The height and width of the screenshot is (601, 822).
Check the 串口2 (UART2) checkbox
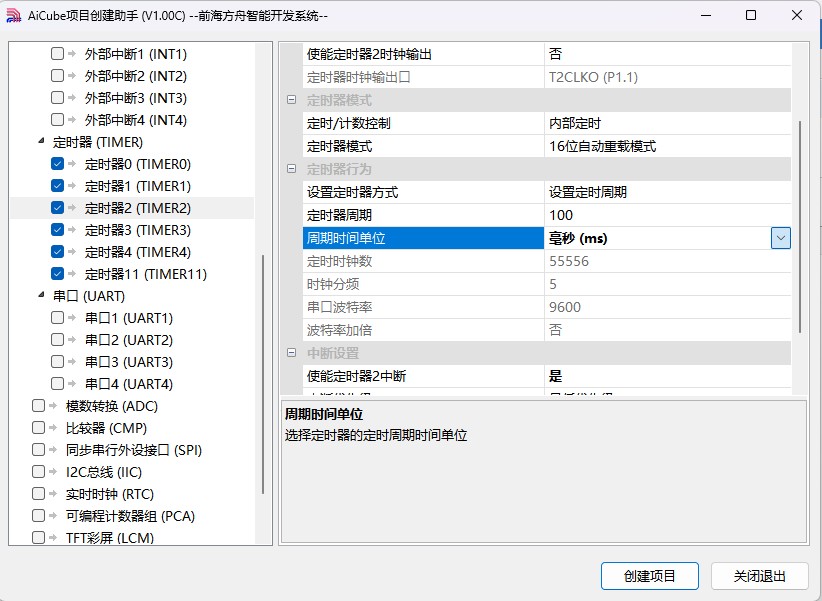pos(58,340)
